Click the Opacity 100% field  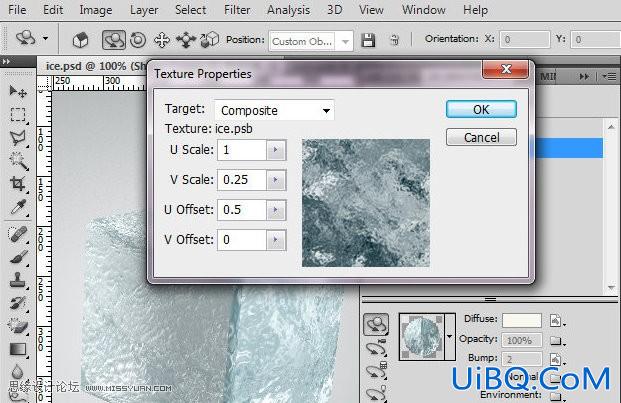click(x=522, y=340)
